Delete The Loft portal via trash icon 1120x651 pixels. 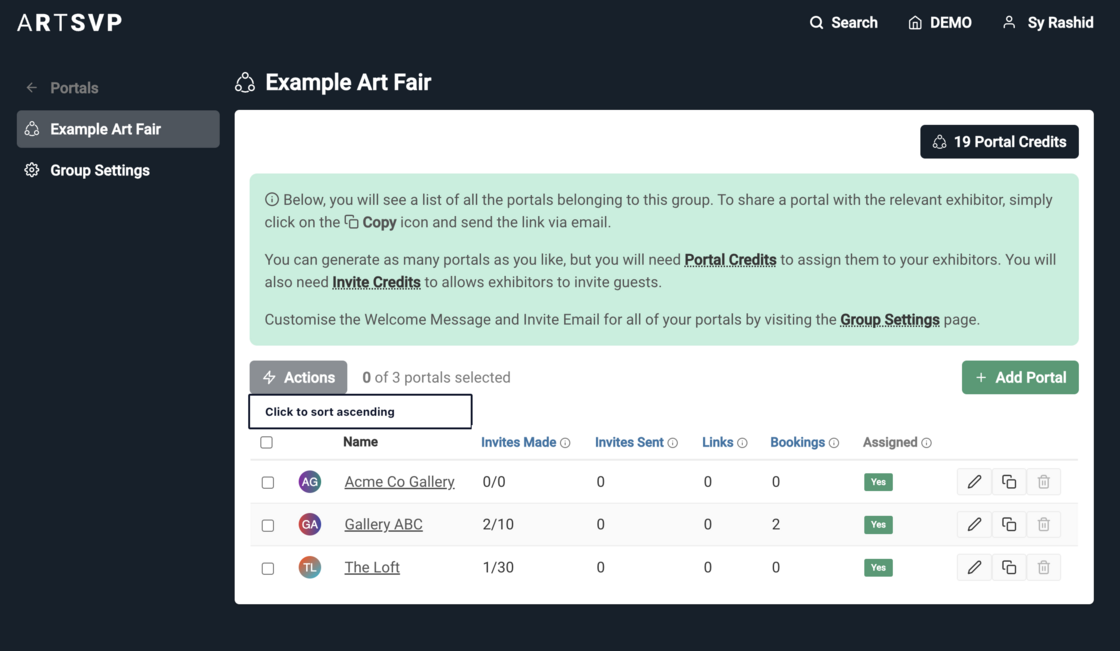click(x=1043, y=568)
